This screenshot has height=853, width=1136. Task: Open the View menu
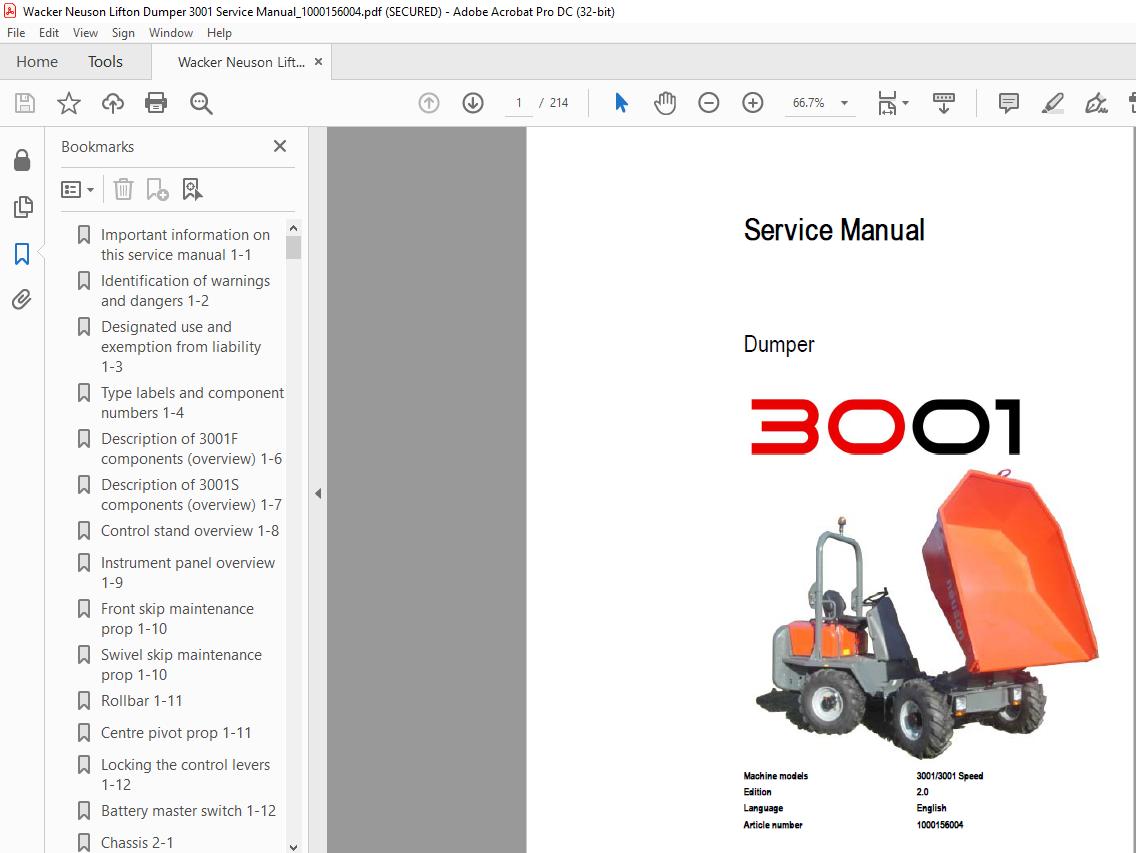[85, 33]
